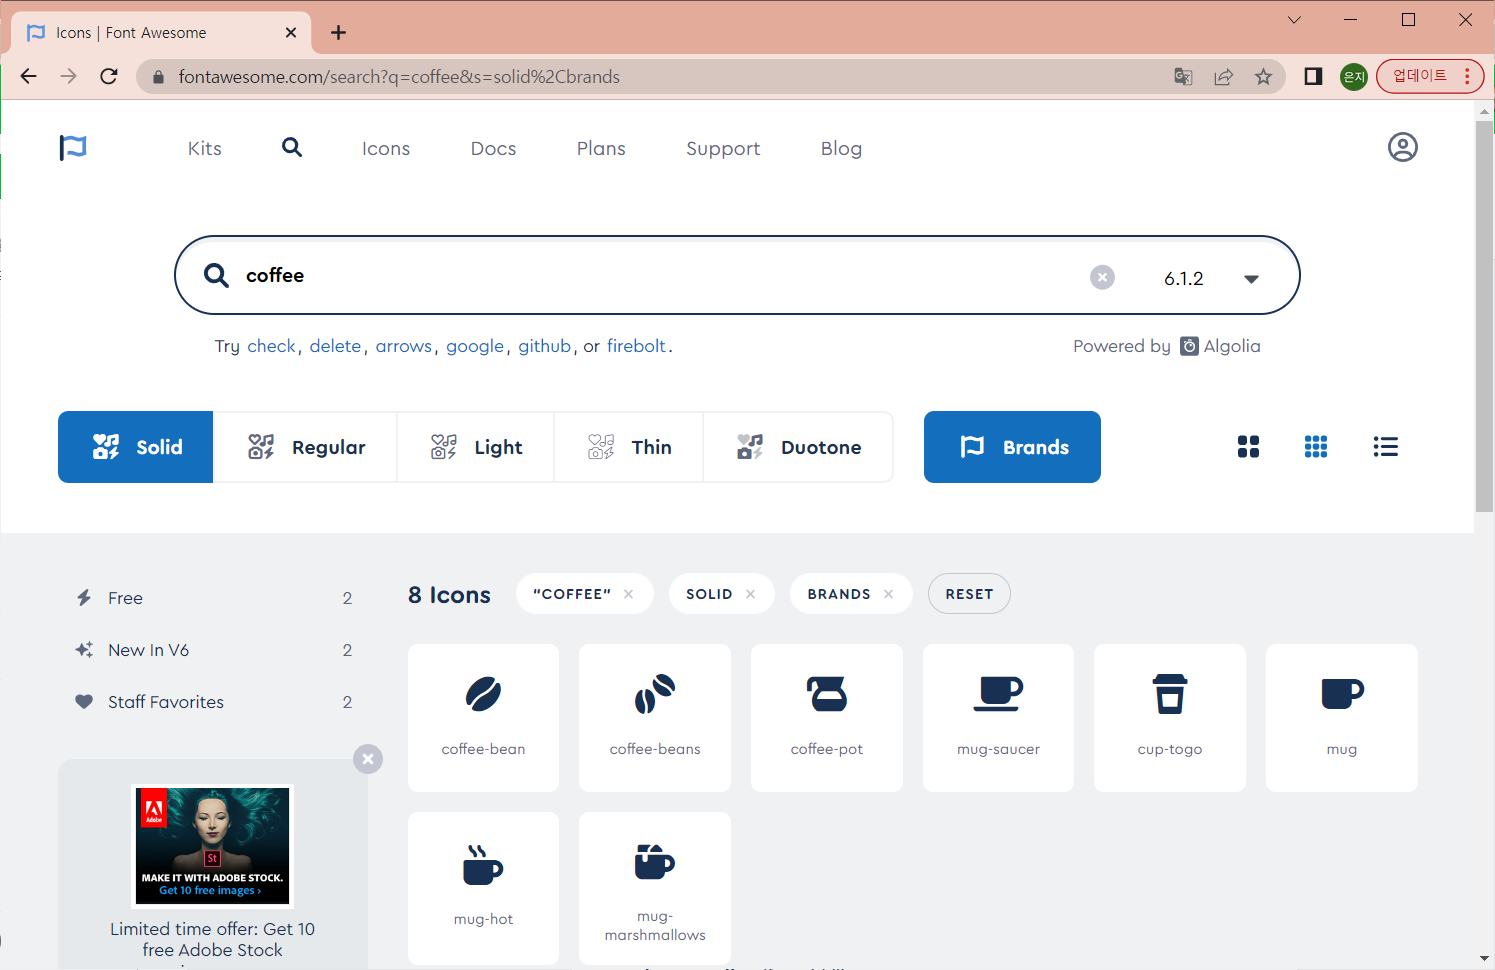The height and width of the screenshot is (970, 1495).
Task: Go to Docs in navigation
Action: [494, 148]
